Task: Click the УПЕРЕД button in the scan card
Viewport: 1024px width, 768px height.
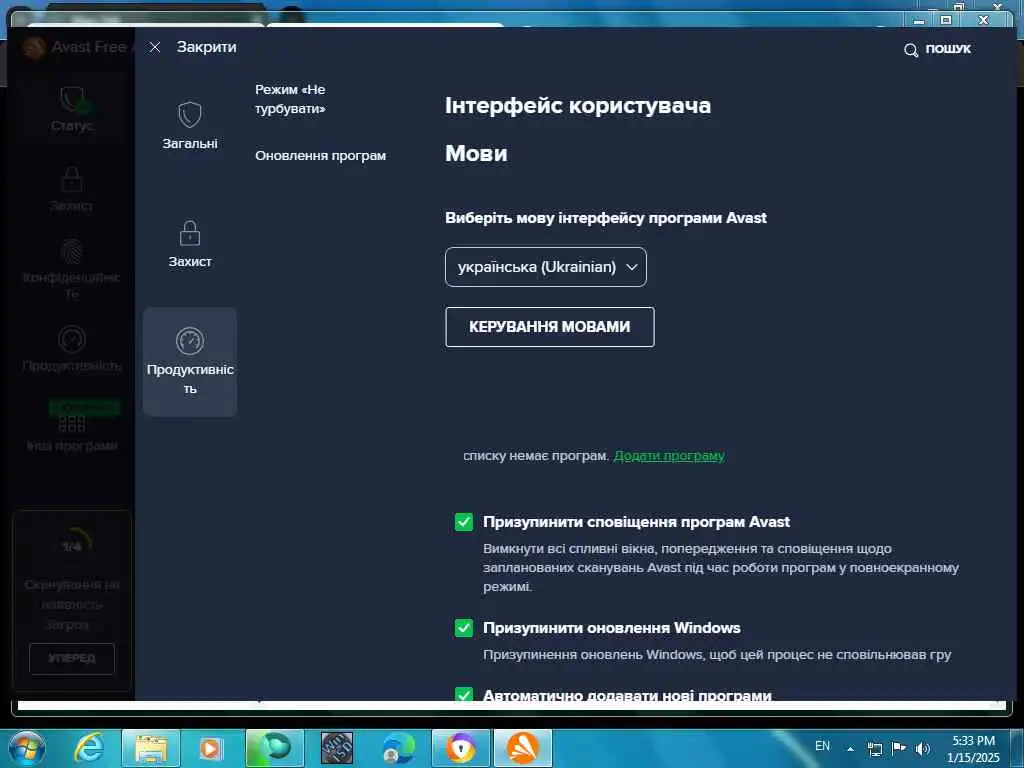Action: coord(72,658)
